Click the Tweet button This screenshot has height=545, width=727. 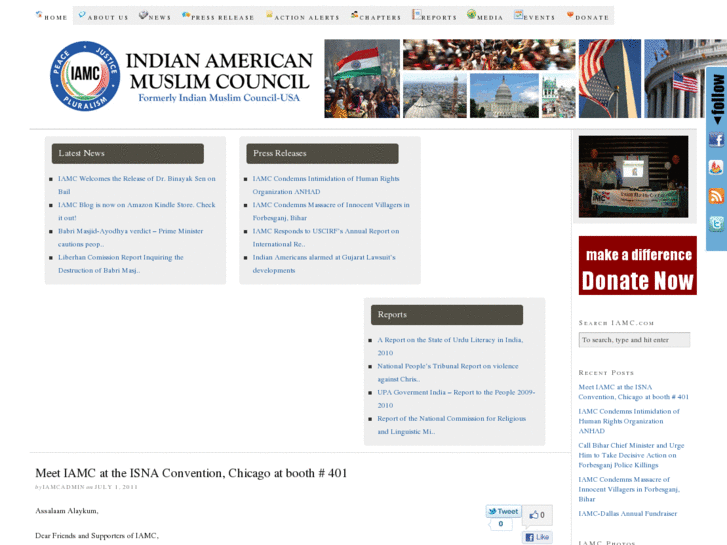(504, 511)
